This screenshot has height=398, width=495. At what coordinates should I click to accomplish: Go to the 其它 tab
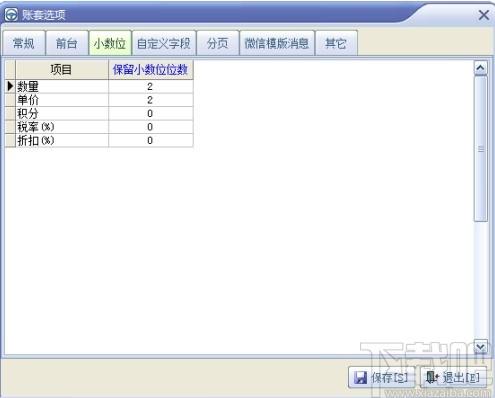(336, 43)
